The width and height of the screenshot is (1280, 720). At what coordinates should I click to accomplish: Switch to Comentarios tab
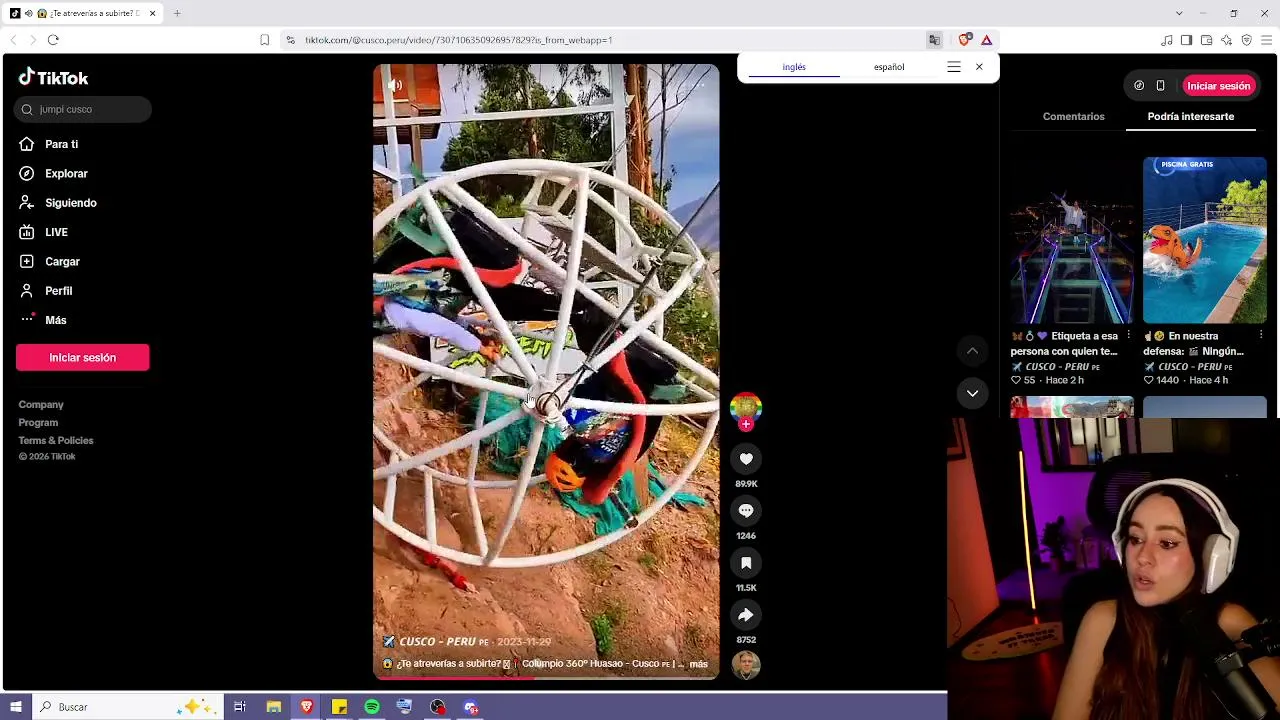[1074, 117]
